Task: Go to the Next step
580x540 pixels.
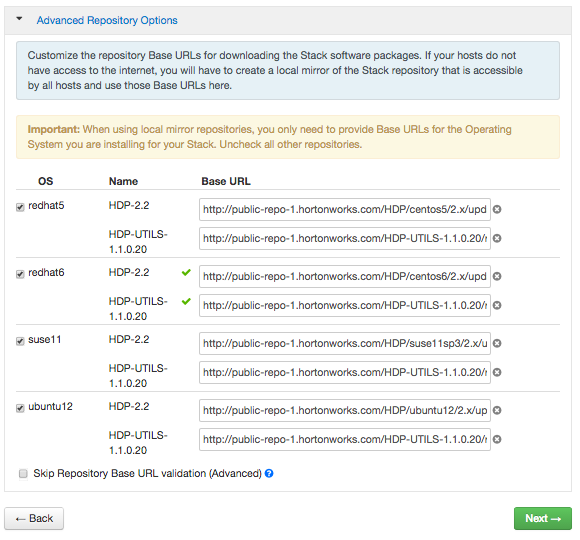Action: (x=543, y=519)
